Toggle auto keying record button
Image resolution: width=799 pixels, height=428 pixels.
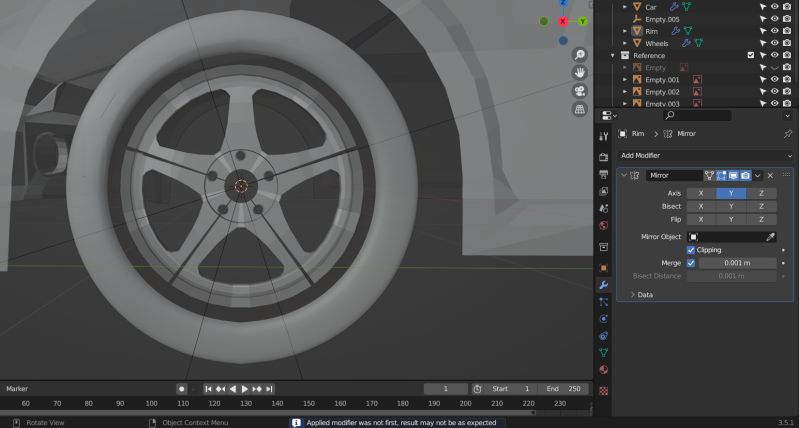click(x=181, y=389)
